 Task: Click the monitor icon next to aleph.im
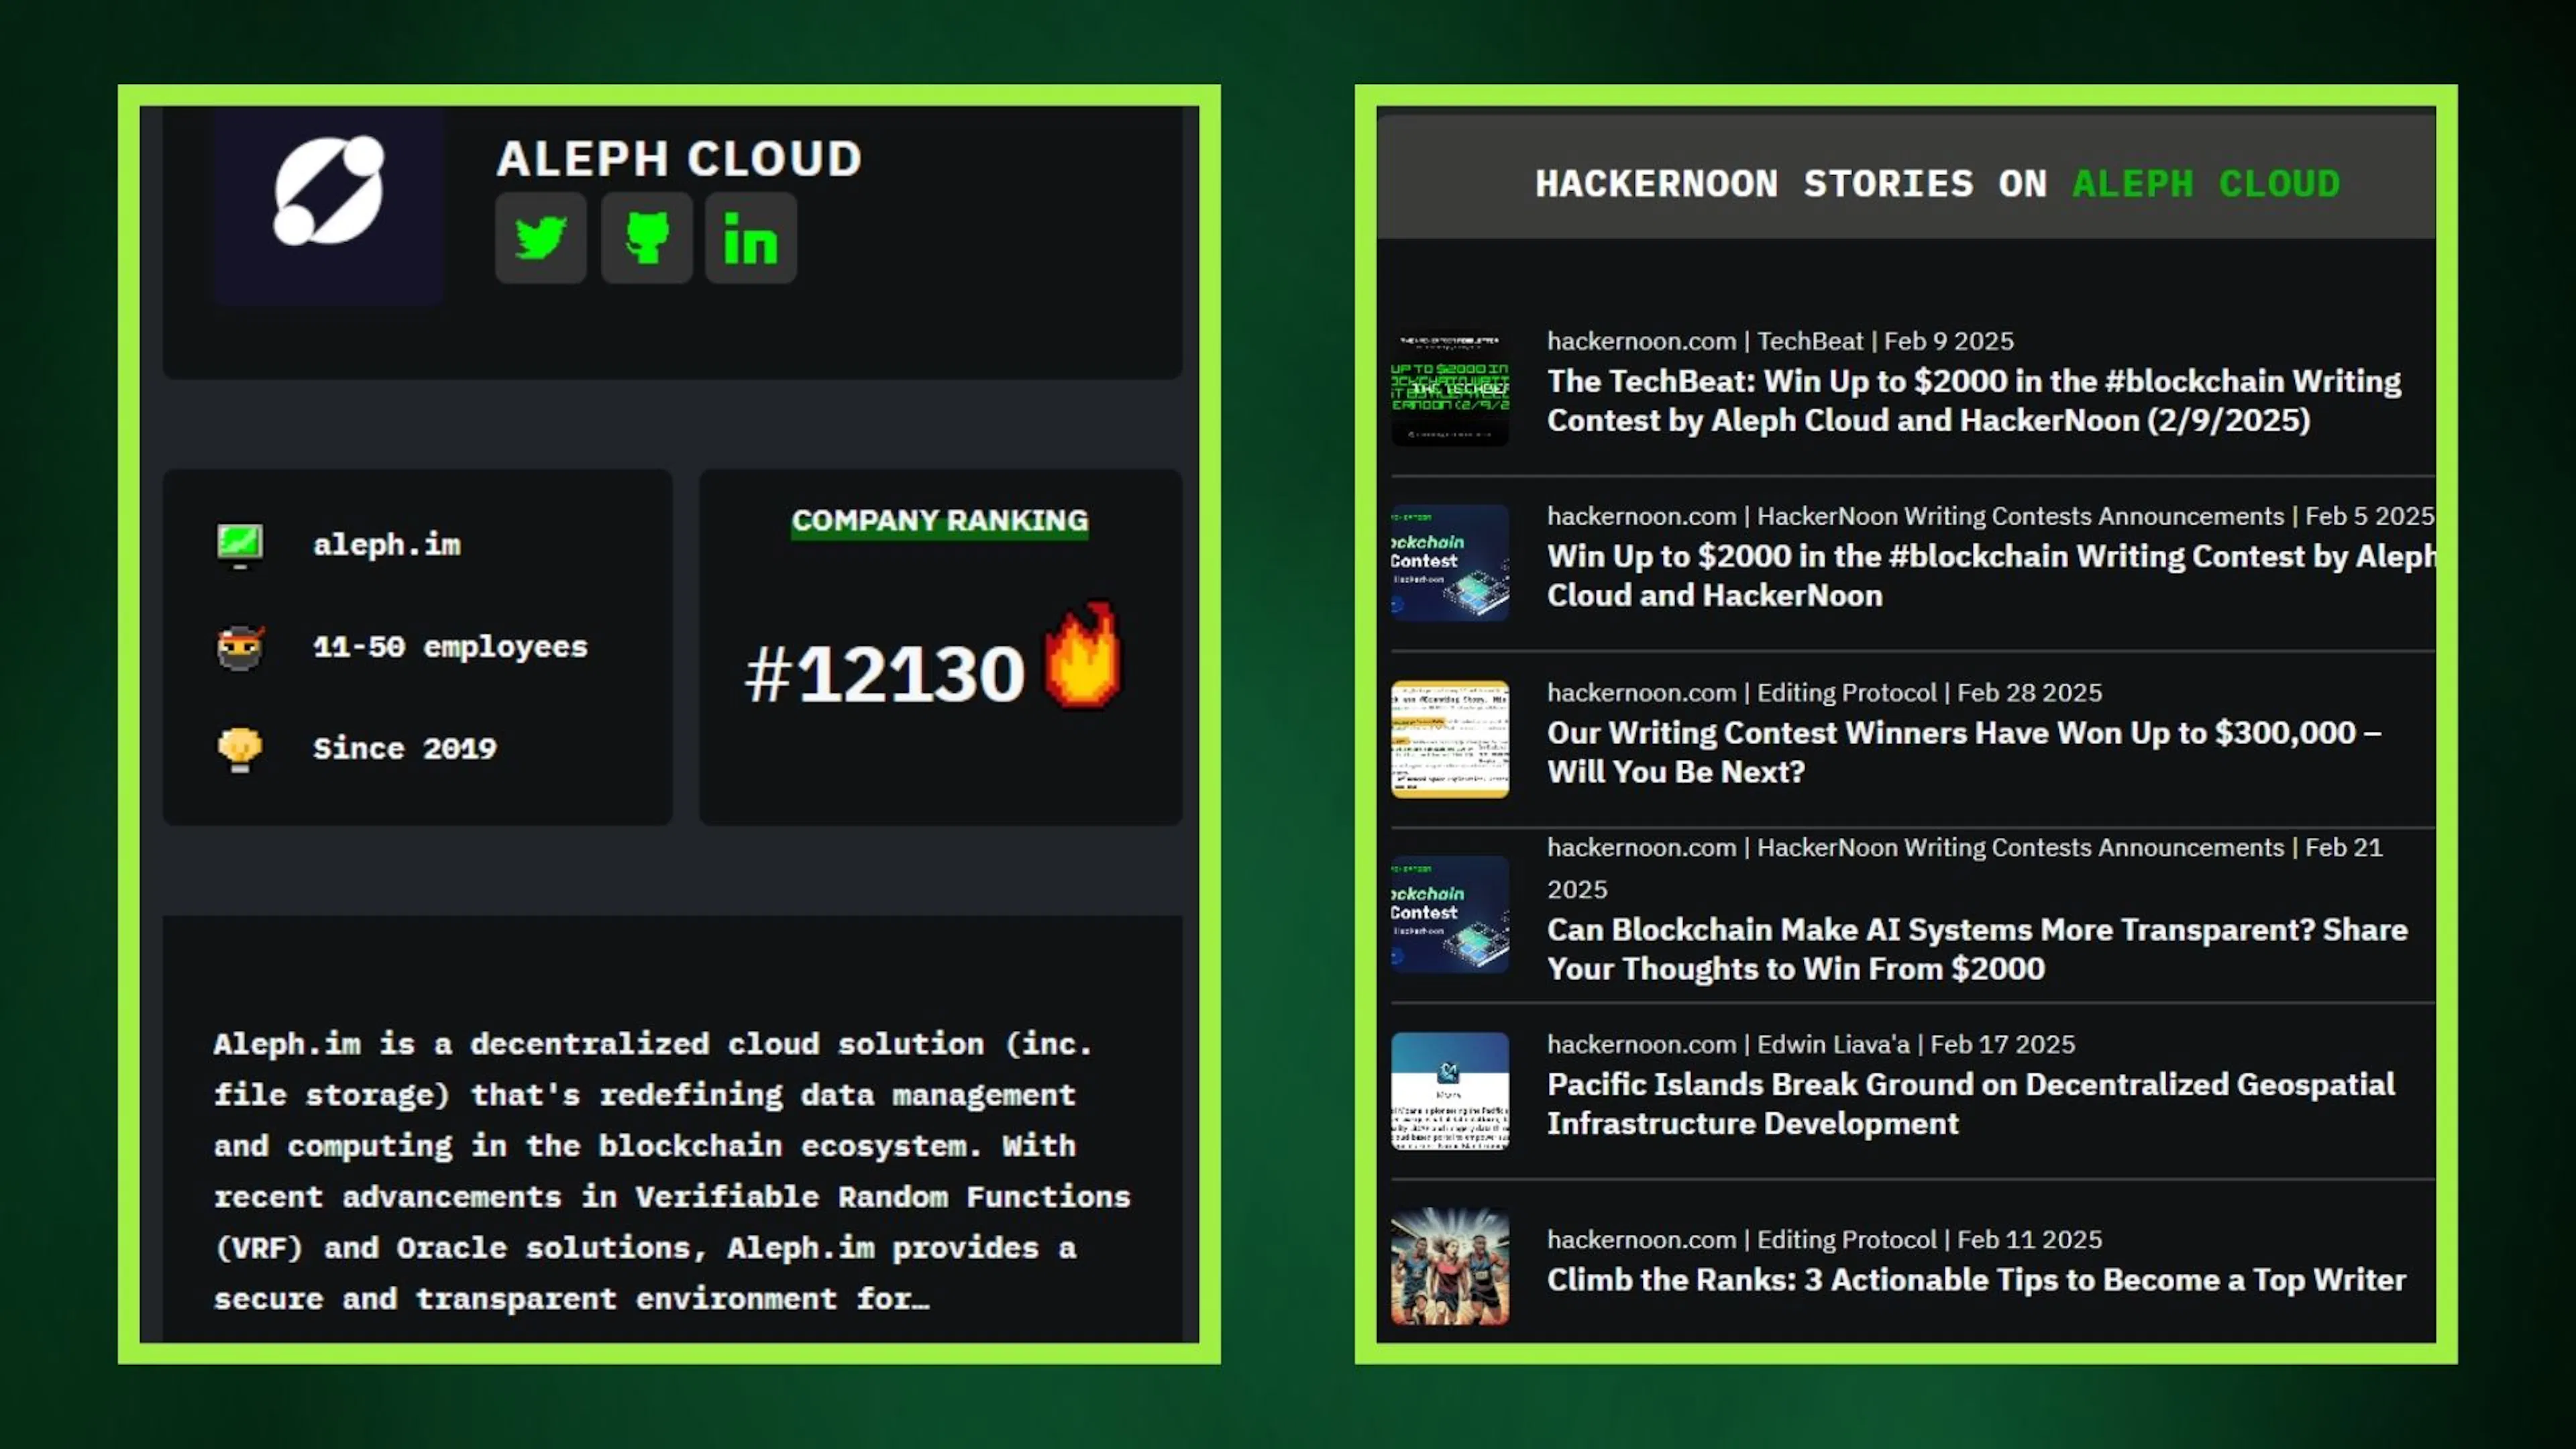tap(240, 545)
